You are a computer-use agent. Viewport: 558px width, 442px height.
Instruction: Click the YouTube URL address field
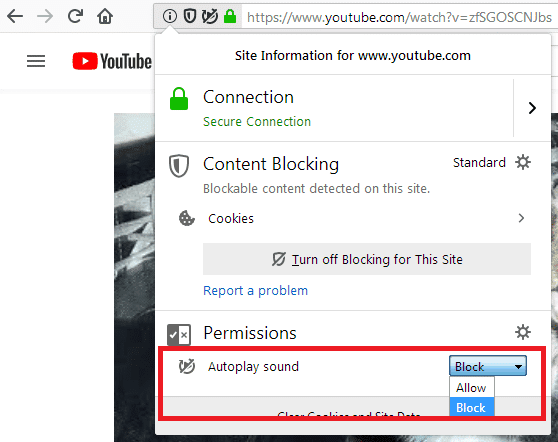(x=399, y=17)
